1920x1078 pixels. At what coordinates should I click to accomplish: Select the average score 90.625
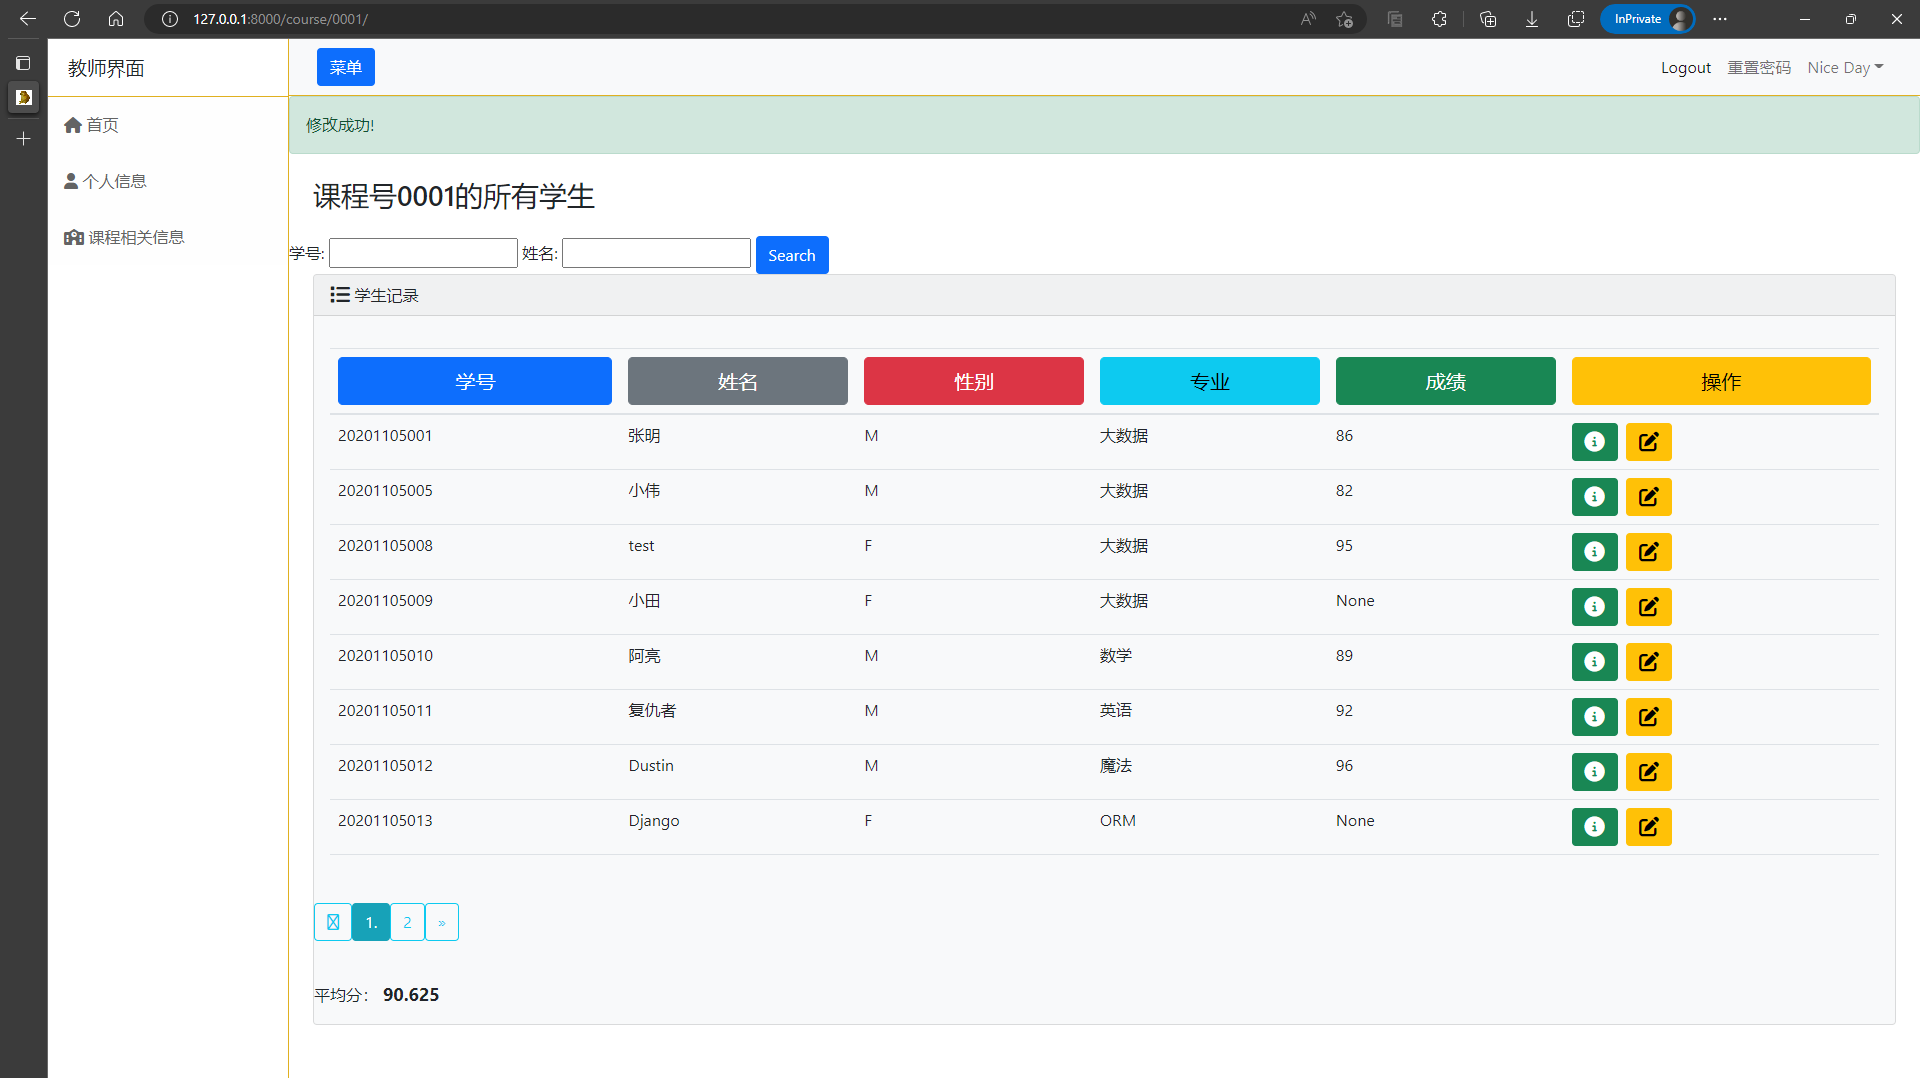(x=411, y=995)
